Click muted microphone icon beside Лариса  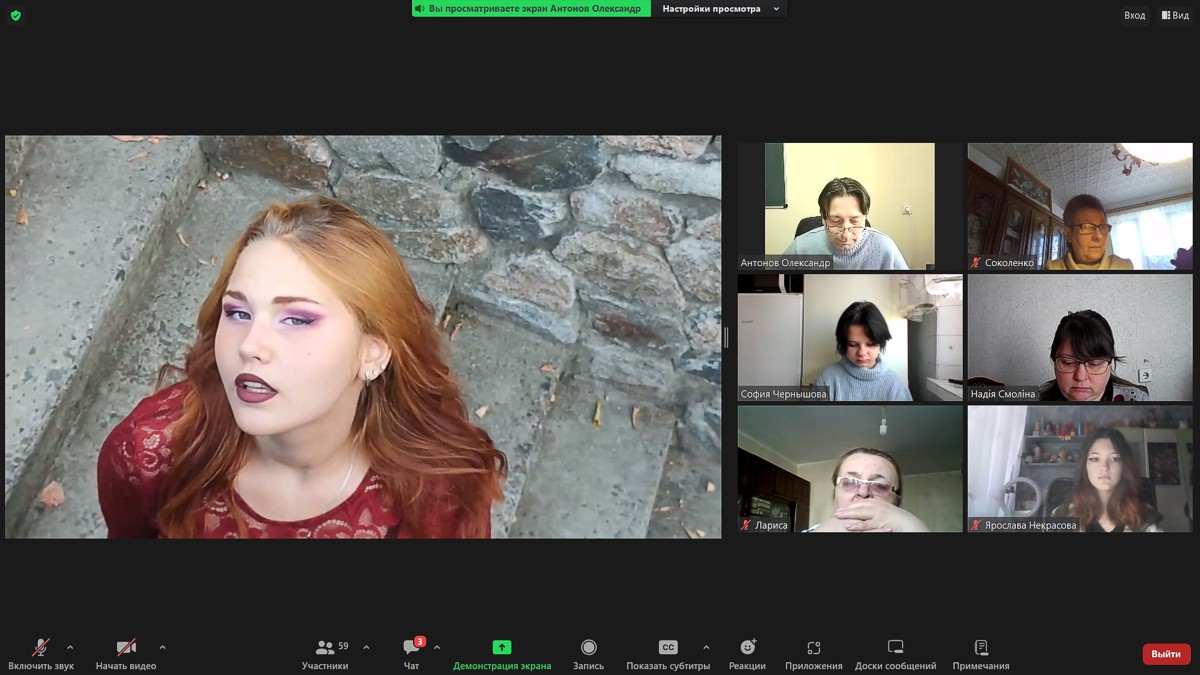(x=746, y=525)
